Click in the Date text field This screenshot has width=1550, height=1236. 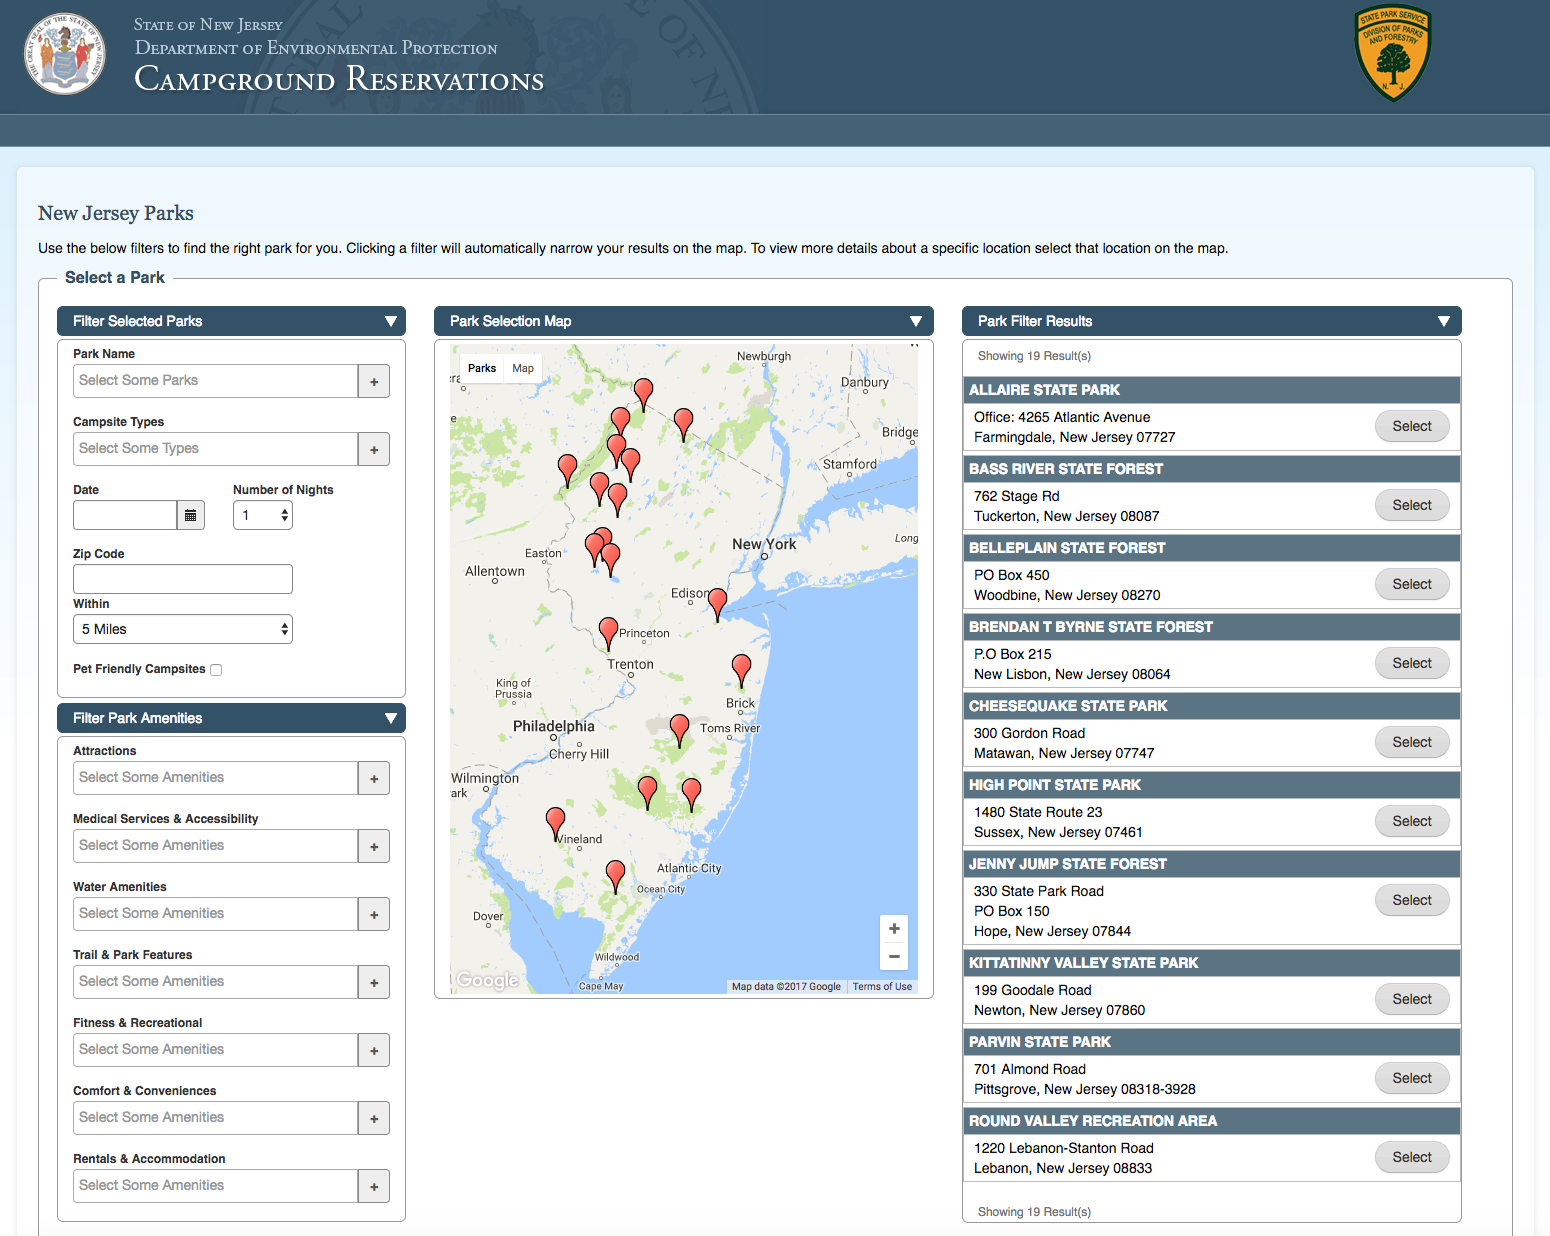coord(125,515)
